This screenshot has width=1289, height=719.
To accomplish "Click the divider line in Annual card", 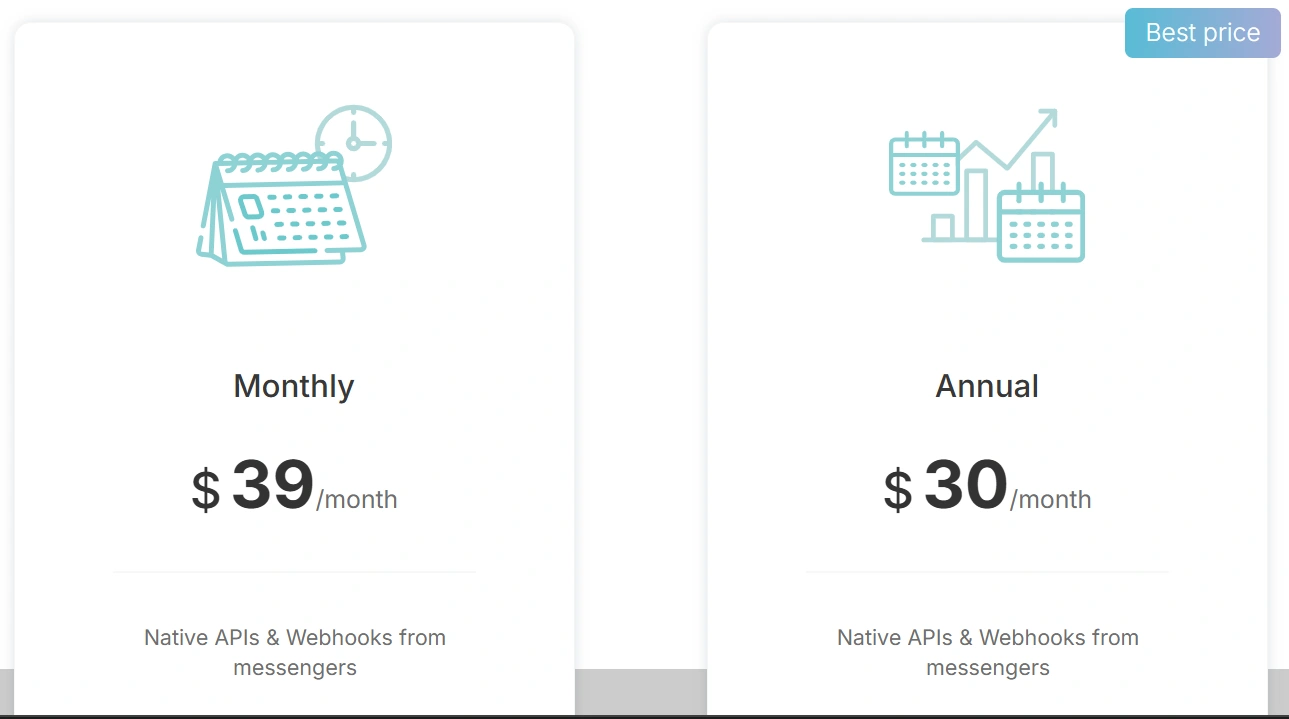I will click(987, 572).
